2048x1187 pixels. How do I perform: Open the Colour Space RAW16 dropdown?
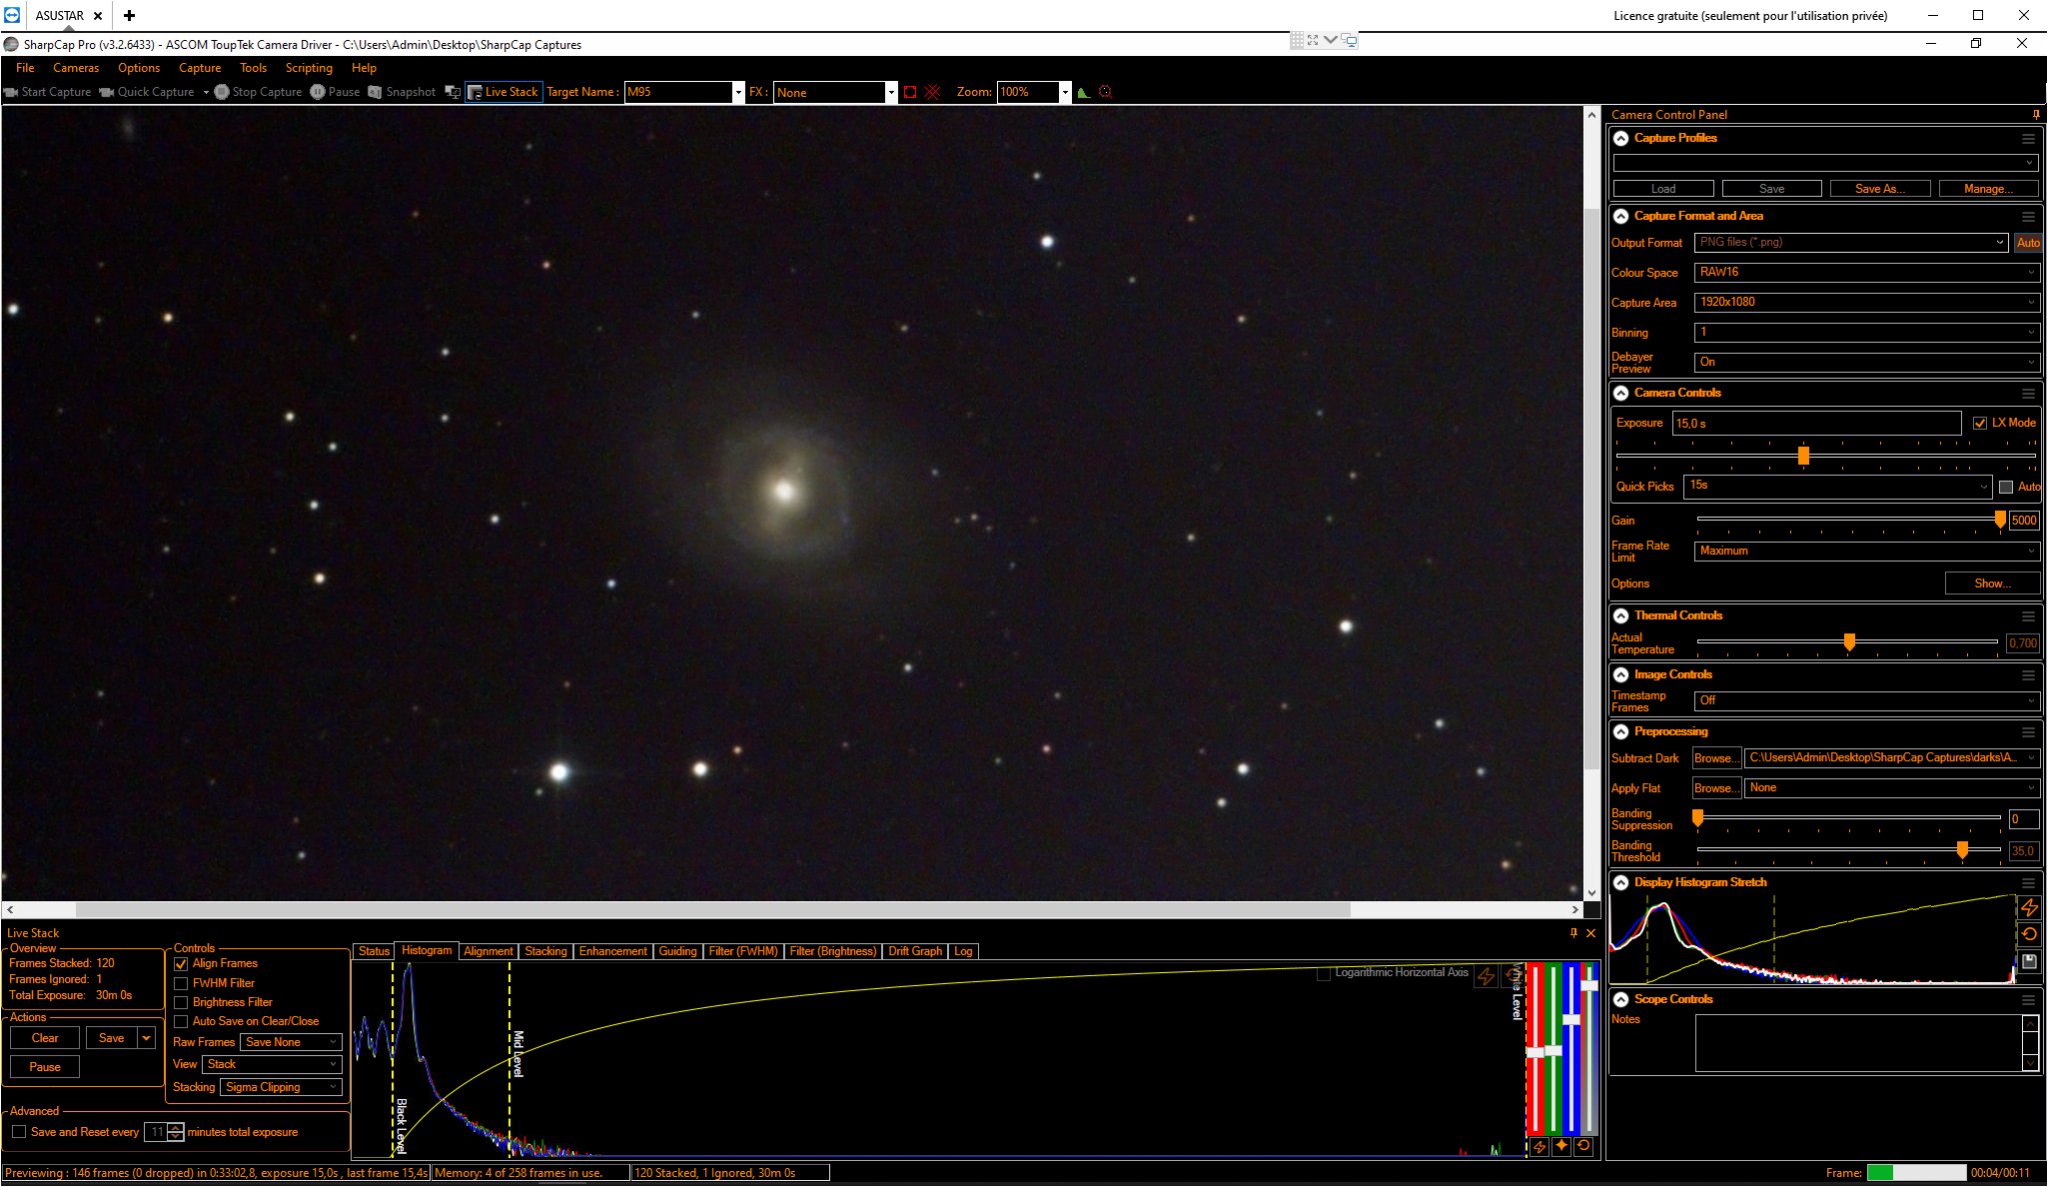[1866, 272]
